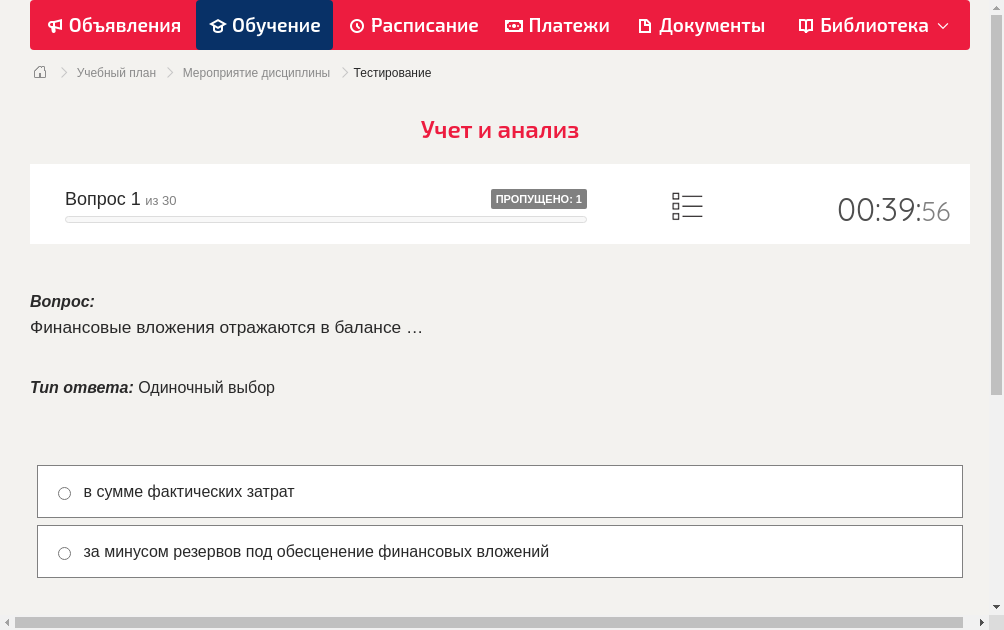Screen dimensions: 1004x630
Task: Choose 'за минусом резервов под обесценение' answer
Action: [317, 551]
